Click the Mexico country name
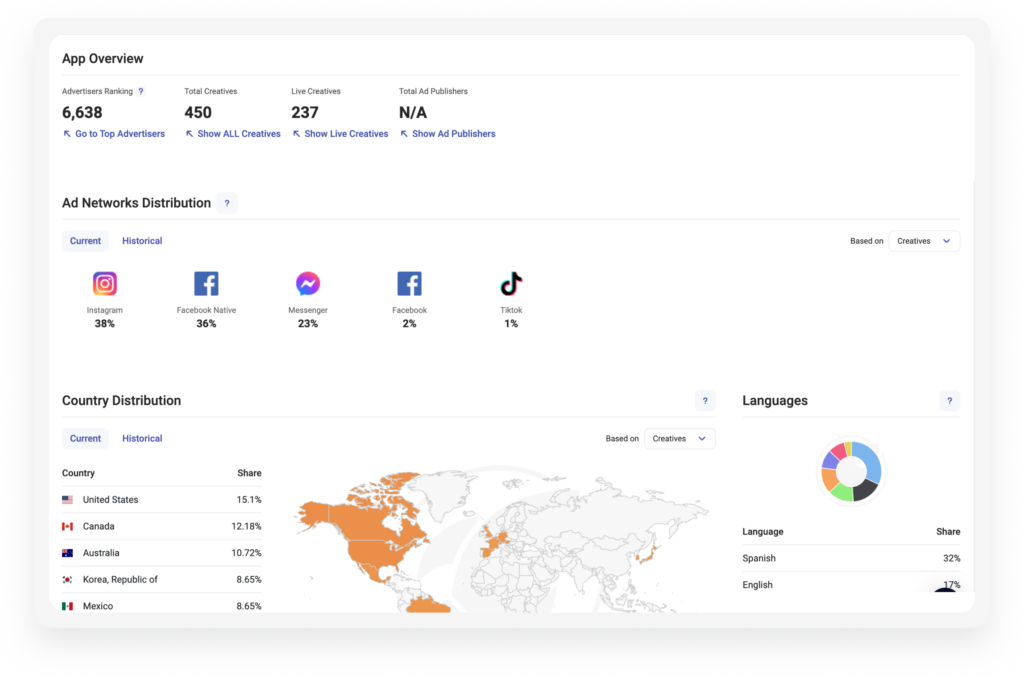This screenshot has width=1024, height=677. point(98,606)
